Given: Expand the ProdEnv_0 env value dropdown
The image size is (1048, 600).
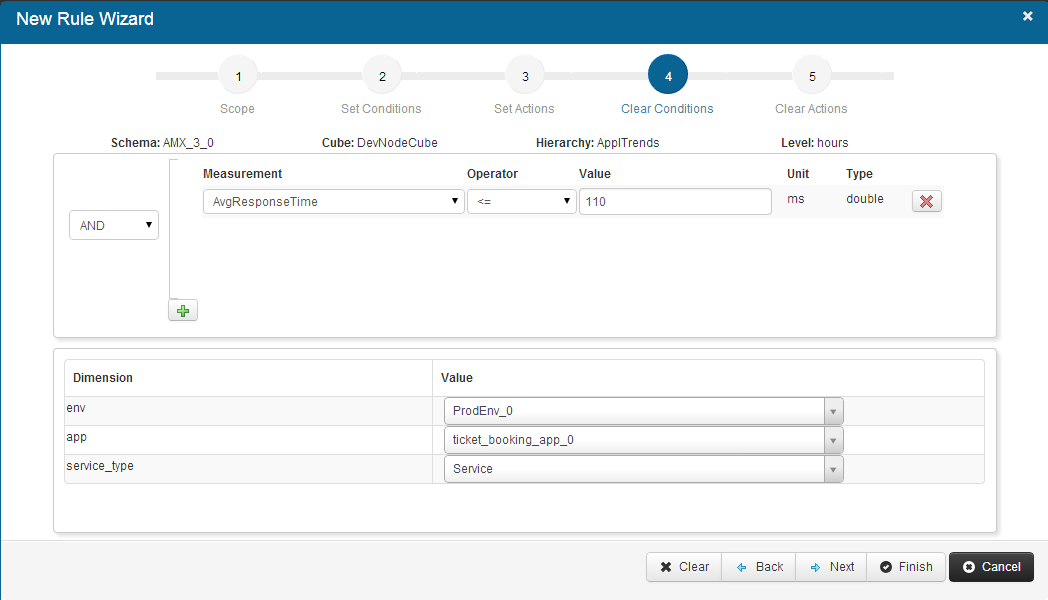Looking at the screenshot, I should tap(643, 411).
